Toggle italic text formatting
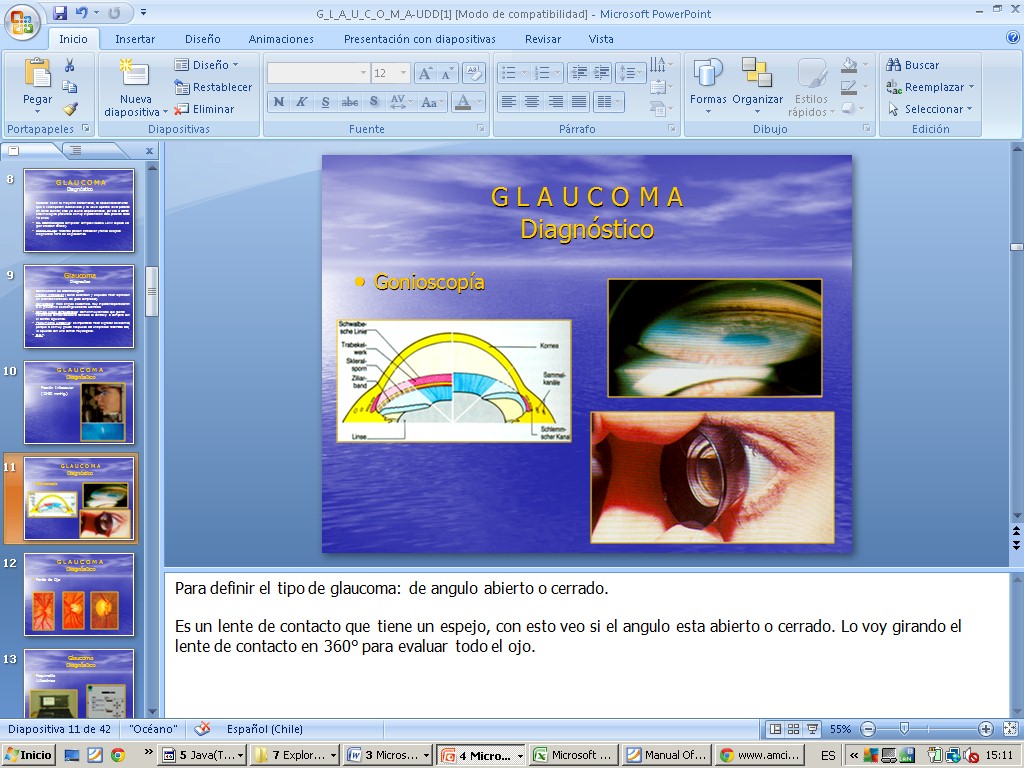The height and width of the screenshot is (768, 1024). [301, 102]
